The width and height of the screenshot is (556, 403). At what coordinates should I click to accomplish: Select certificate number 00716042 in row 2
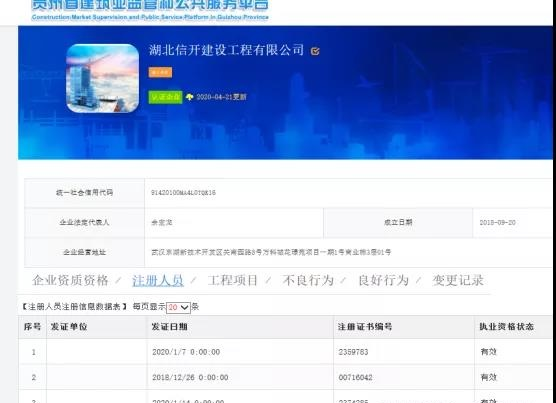click(355, 377)
